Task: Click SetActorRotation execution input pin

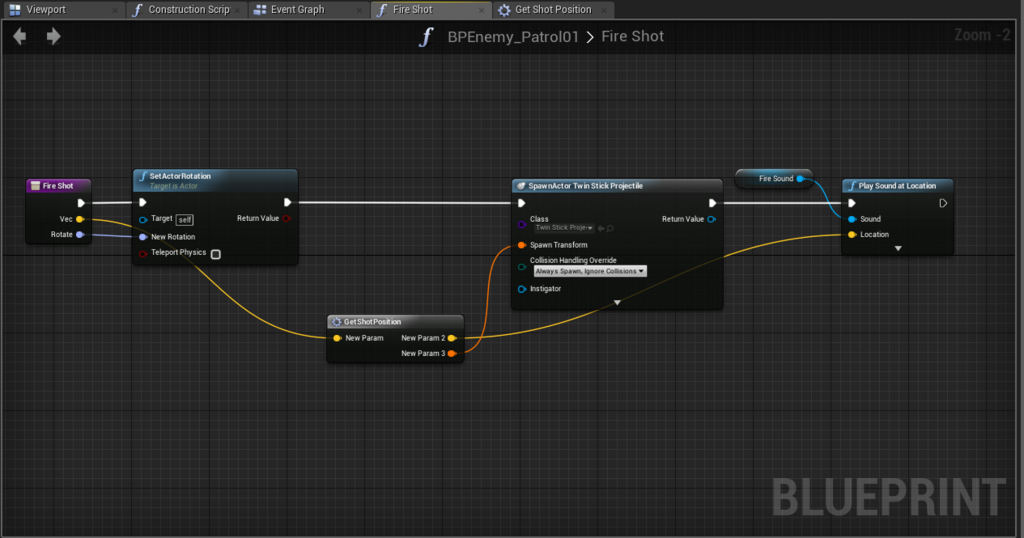Action: (x=143, y=202)
